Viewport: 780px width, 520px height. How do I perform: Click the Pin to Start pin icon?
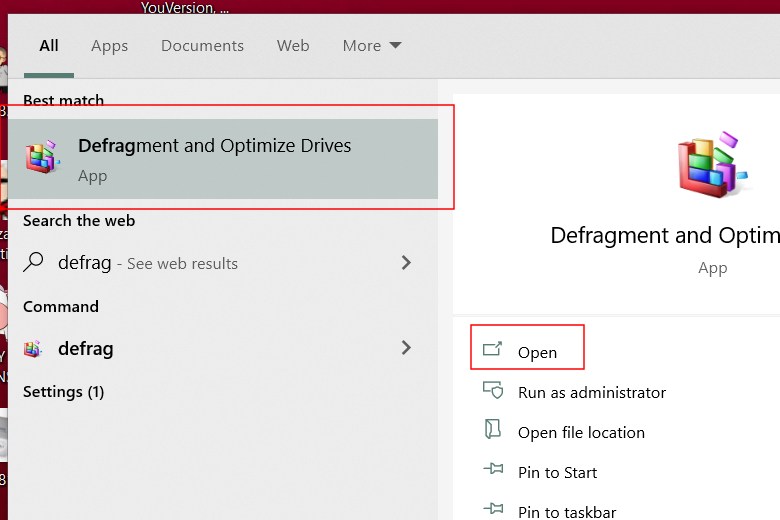pos(491,471)
